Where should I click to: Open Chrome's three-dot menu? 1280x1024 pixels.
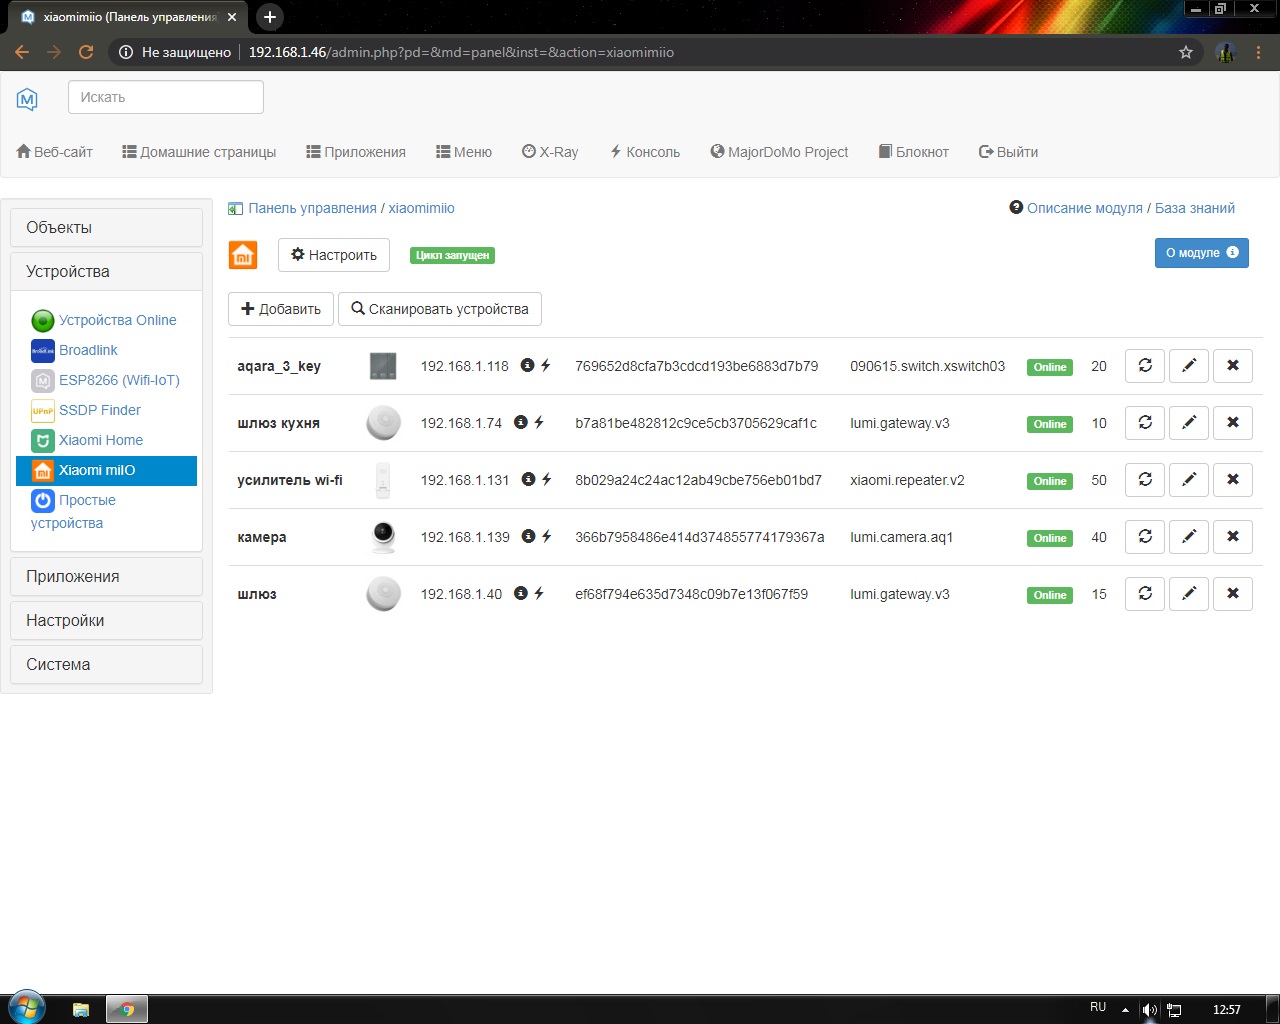click(x=1259, y=52)
